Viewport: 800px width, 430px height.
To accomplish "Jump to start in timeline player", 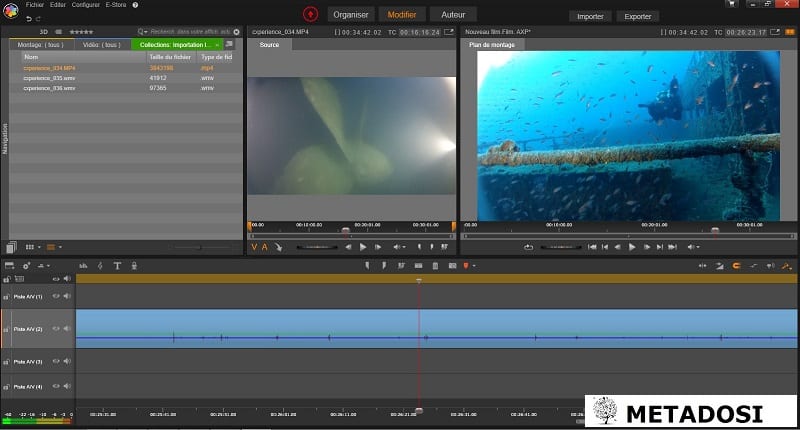I will [x=592, y=247].
